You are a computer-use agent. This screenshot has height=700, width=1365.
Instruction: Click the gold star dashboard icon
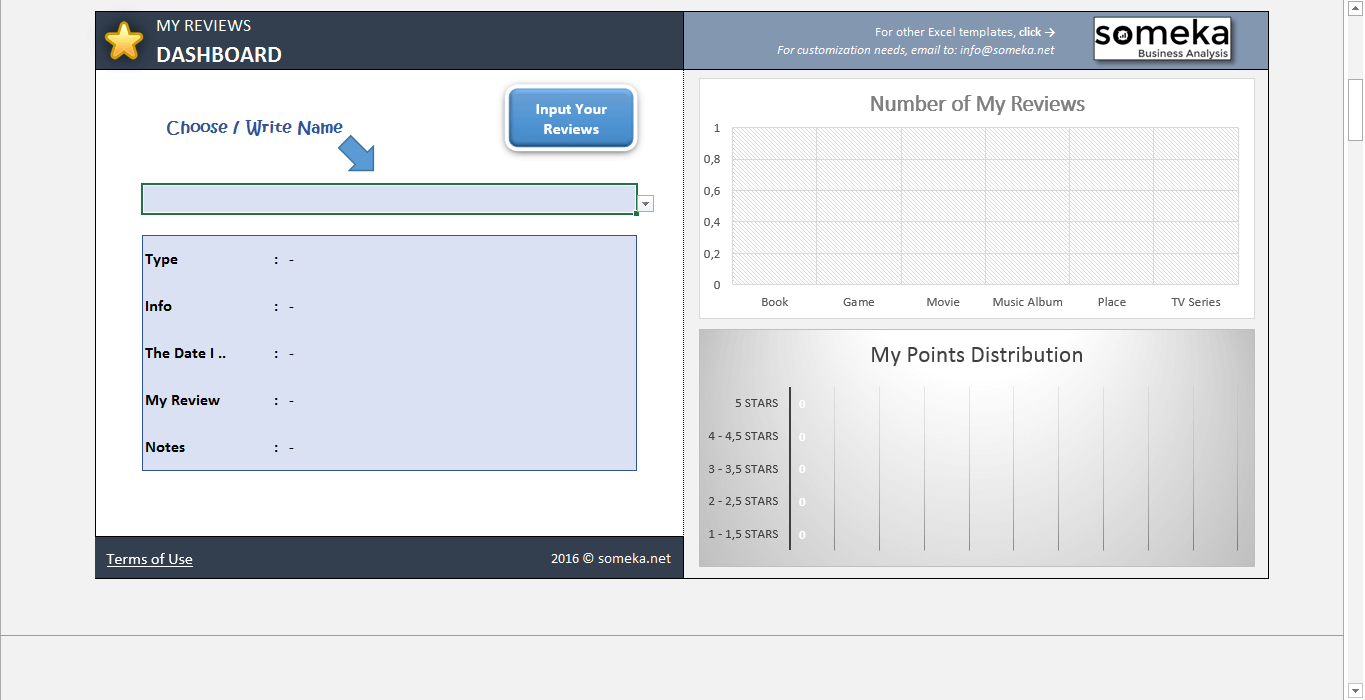point(124,41)
